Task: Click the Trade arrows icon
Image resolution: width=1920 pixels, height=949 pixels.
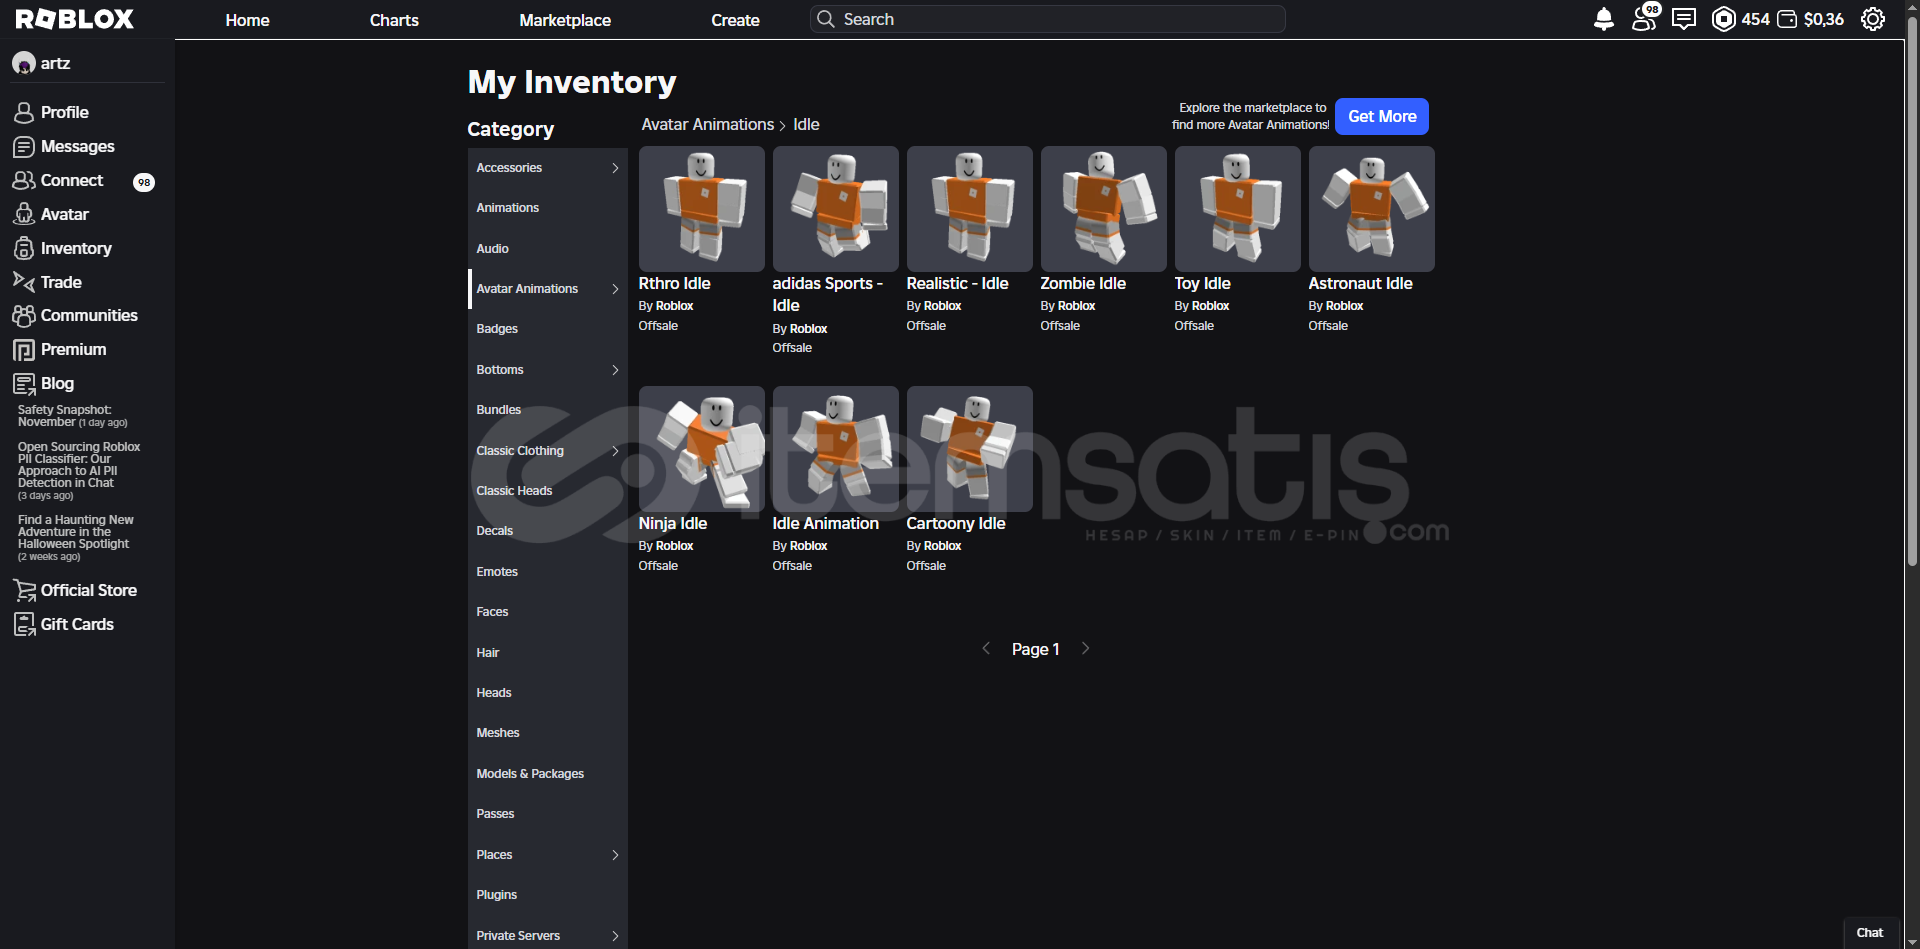Action: (x=24, y=281)
